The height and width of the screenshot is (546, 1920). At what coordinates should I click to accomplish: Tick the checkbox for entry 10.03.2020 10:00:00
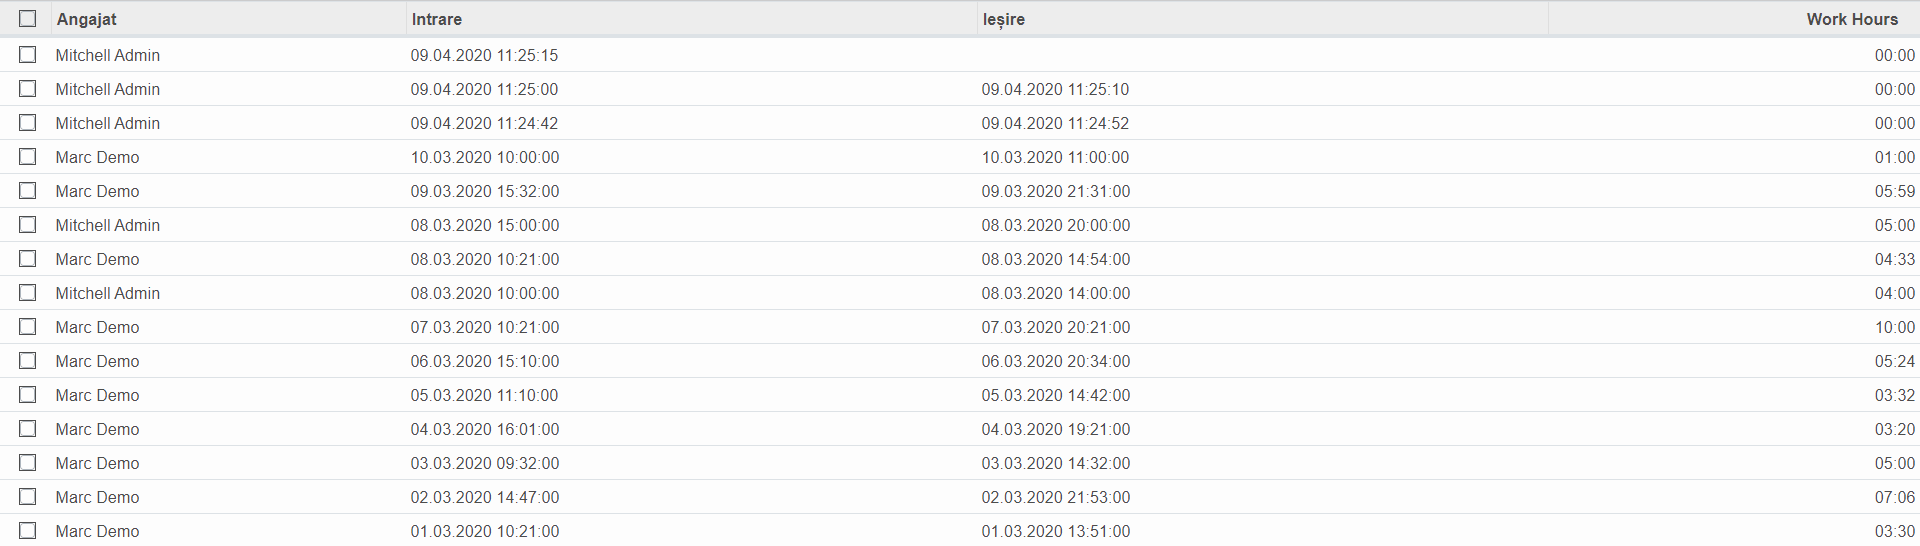pos(27,157)
